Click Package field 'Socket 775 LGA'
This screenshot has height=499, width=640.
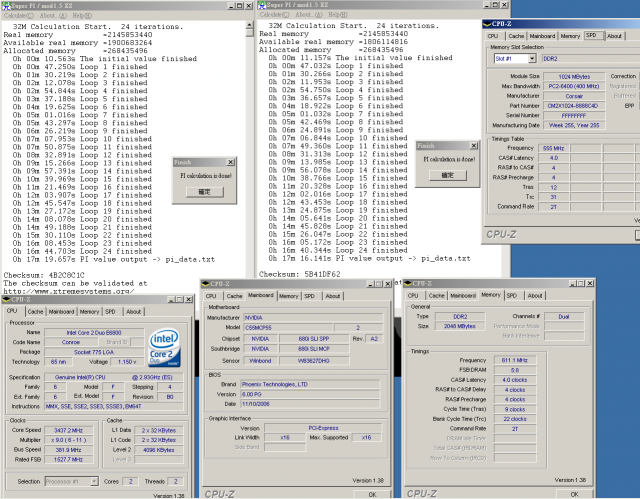94,352
